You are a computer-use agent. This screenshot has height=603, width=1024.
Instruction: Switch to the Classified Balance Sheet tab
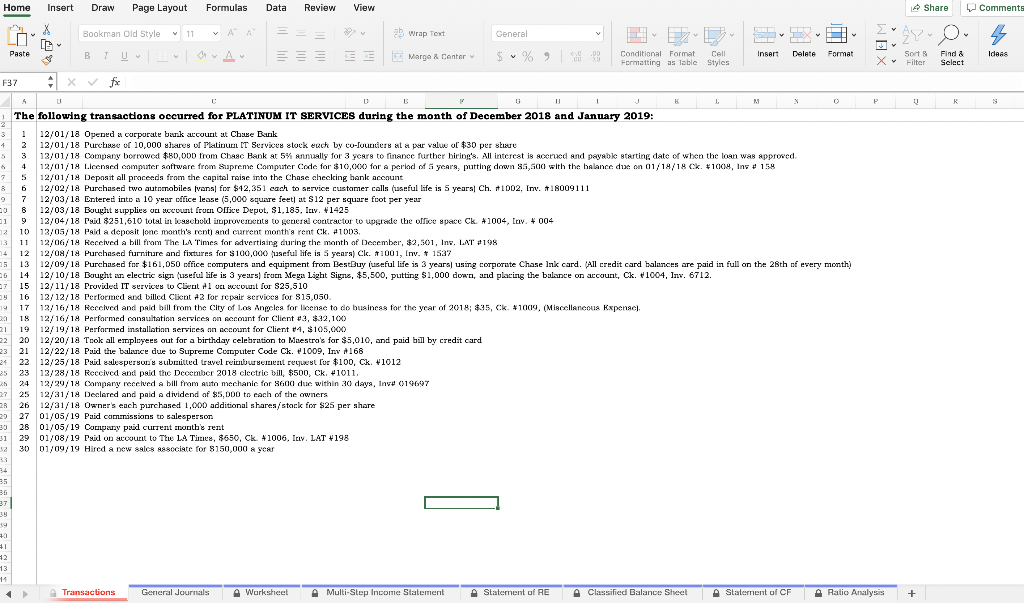[630, 593]
